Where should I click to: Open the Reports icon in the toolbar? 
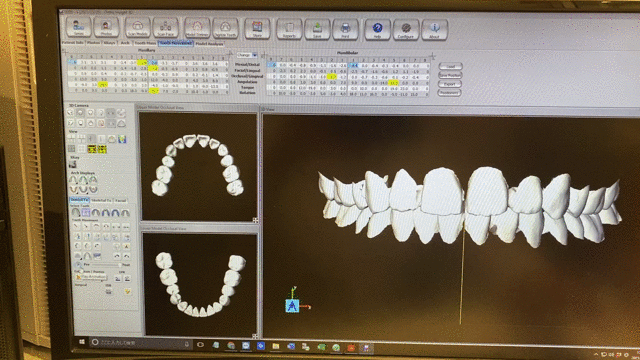click(x=289, y=29)
